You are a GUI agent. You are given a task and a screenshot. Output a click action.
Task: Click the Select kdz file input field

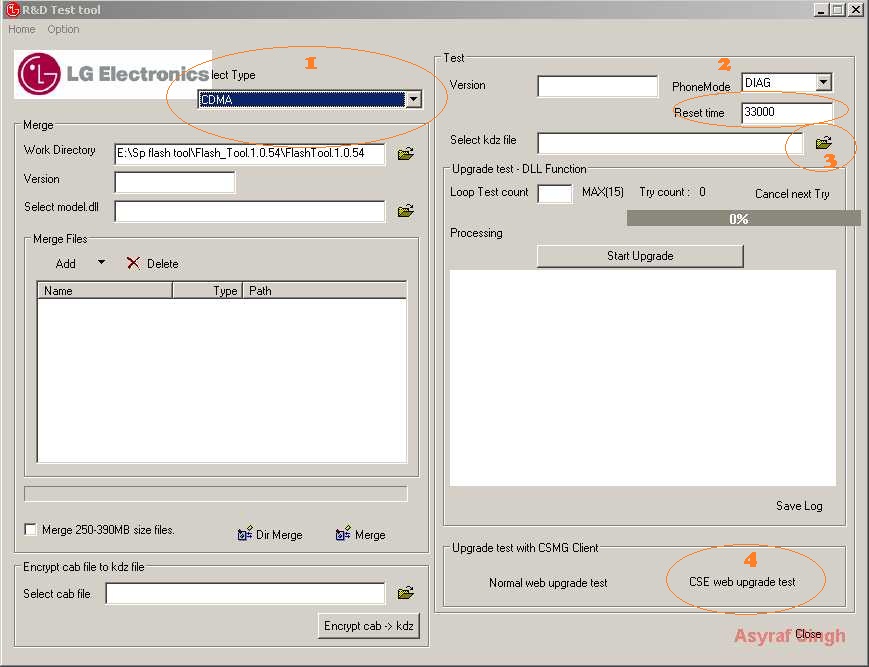click(670, 143)
